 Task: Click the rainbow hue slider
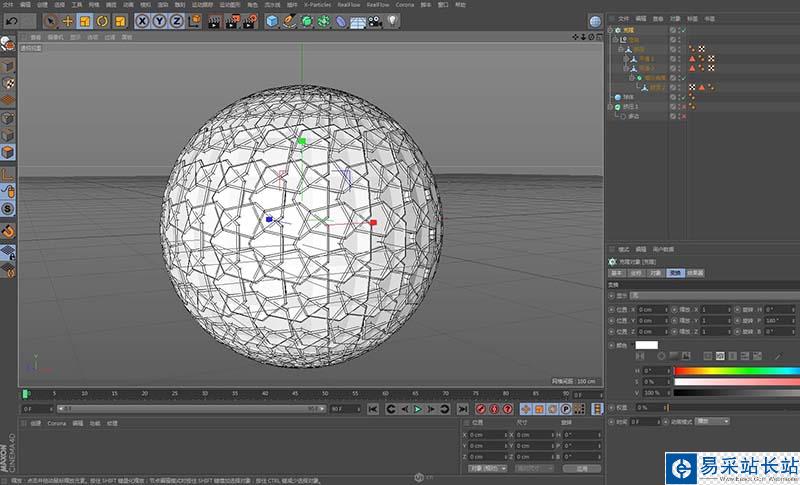tap(735, 371)
